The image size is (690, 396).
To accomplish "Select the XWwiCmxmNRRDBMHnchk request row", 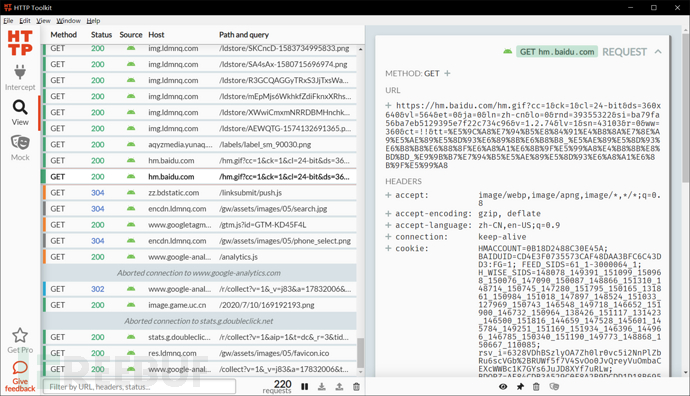I will coord(200,112).
